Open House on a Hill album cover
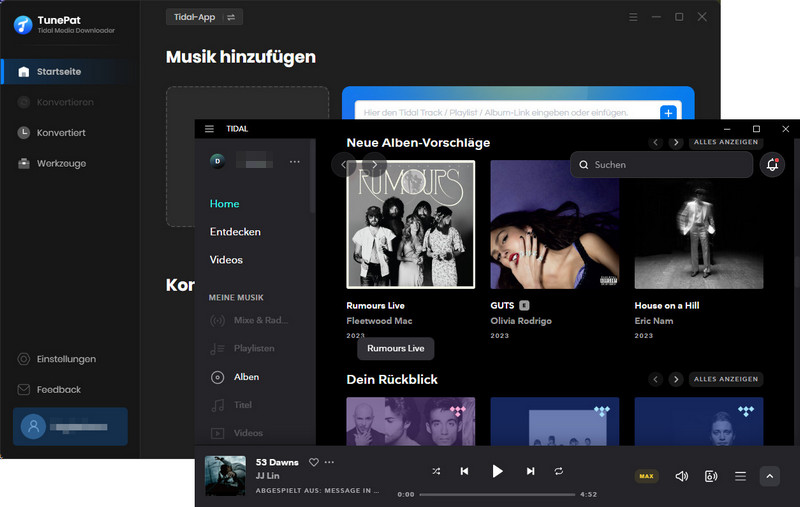 [699, 224]
